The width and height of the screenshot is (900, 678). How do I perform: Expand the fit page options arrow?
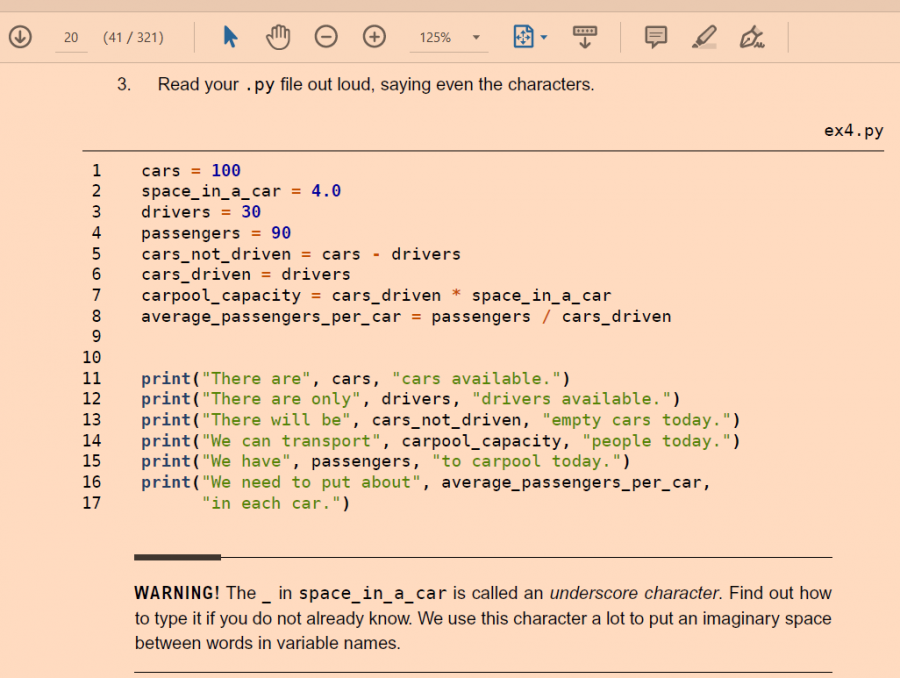(544, 38)
